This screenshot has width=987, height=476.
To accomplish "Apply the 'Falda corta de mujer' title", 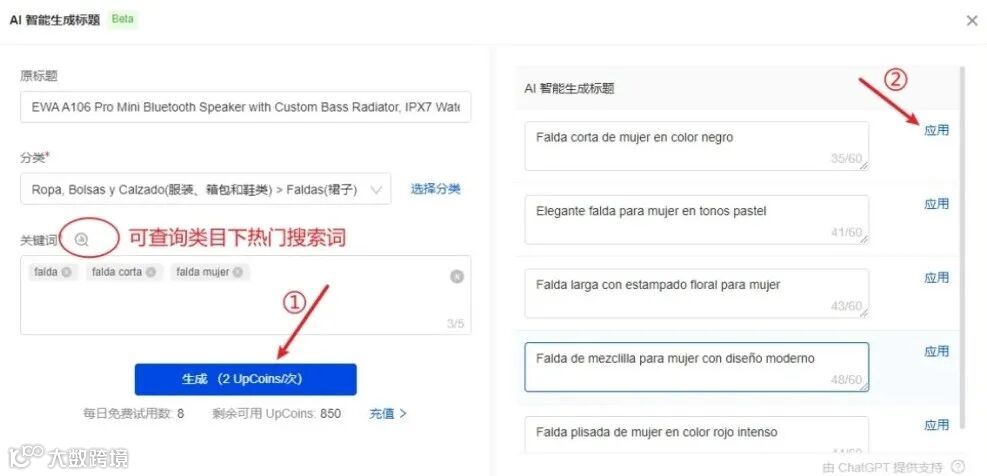I will pyautogui.click(x=936, y=130).
